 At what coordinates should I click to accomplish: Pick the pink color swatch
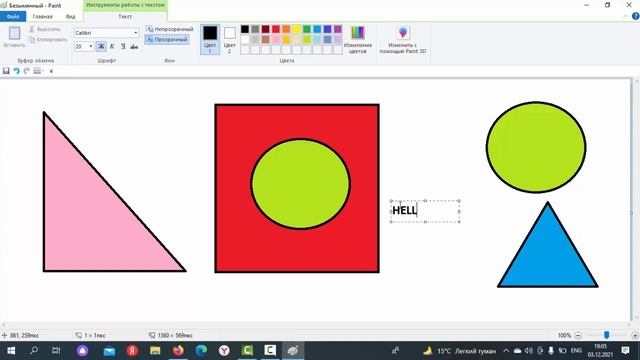click(276, 40)
